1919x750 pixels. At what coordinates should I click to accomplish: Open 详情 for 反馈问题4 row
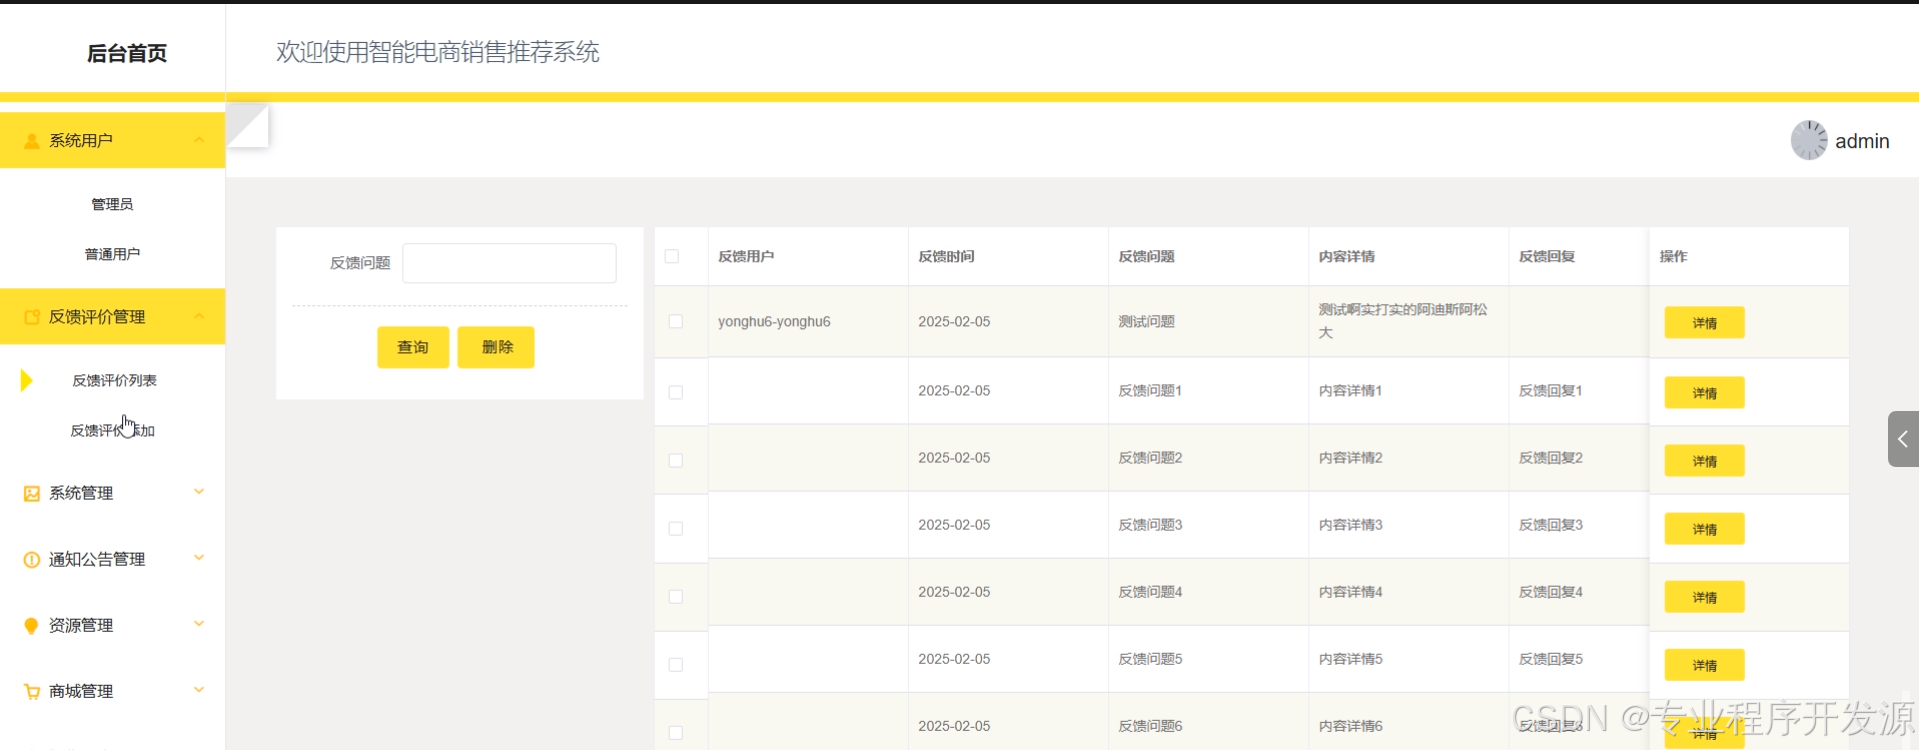pos(1704,597)
